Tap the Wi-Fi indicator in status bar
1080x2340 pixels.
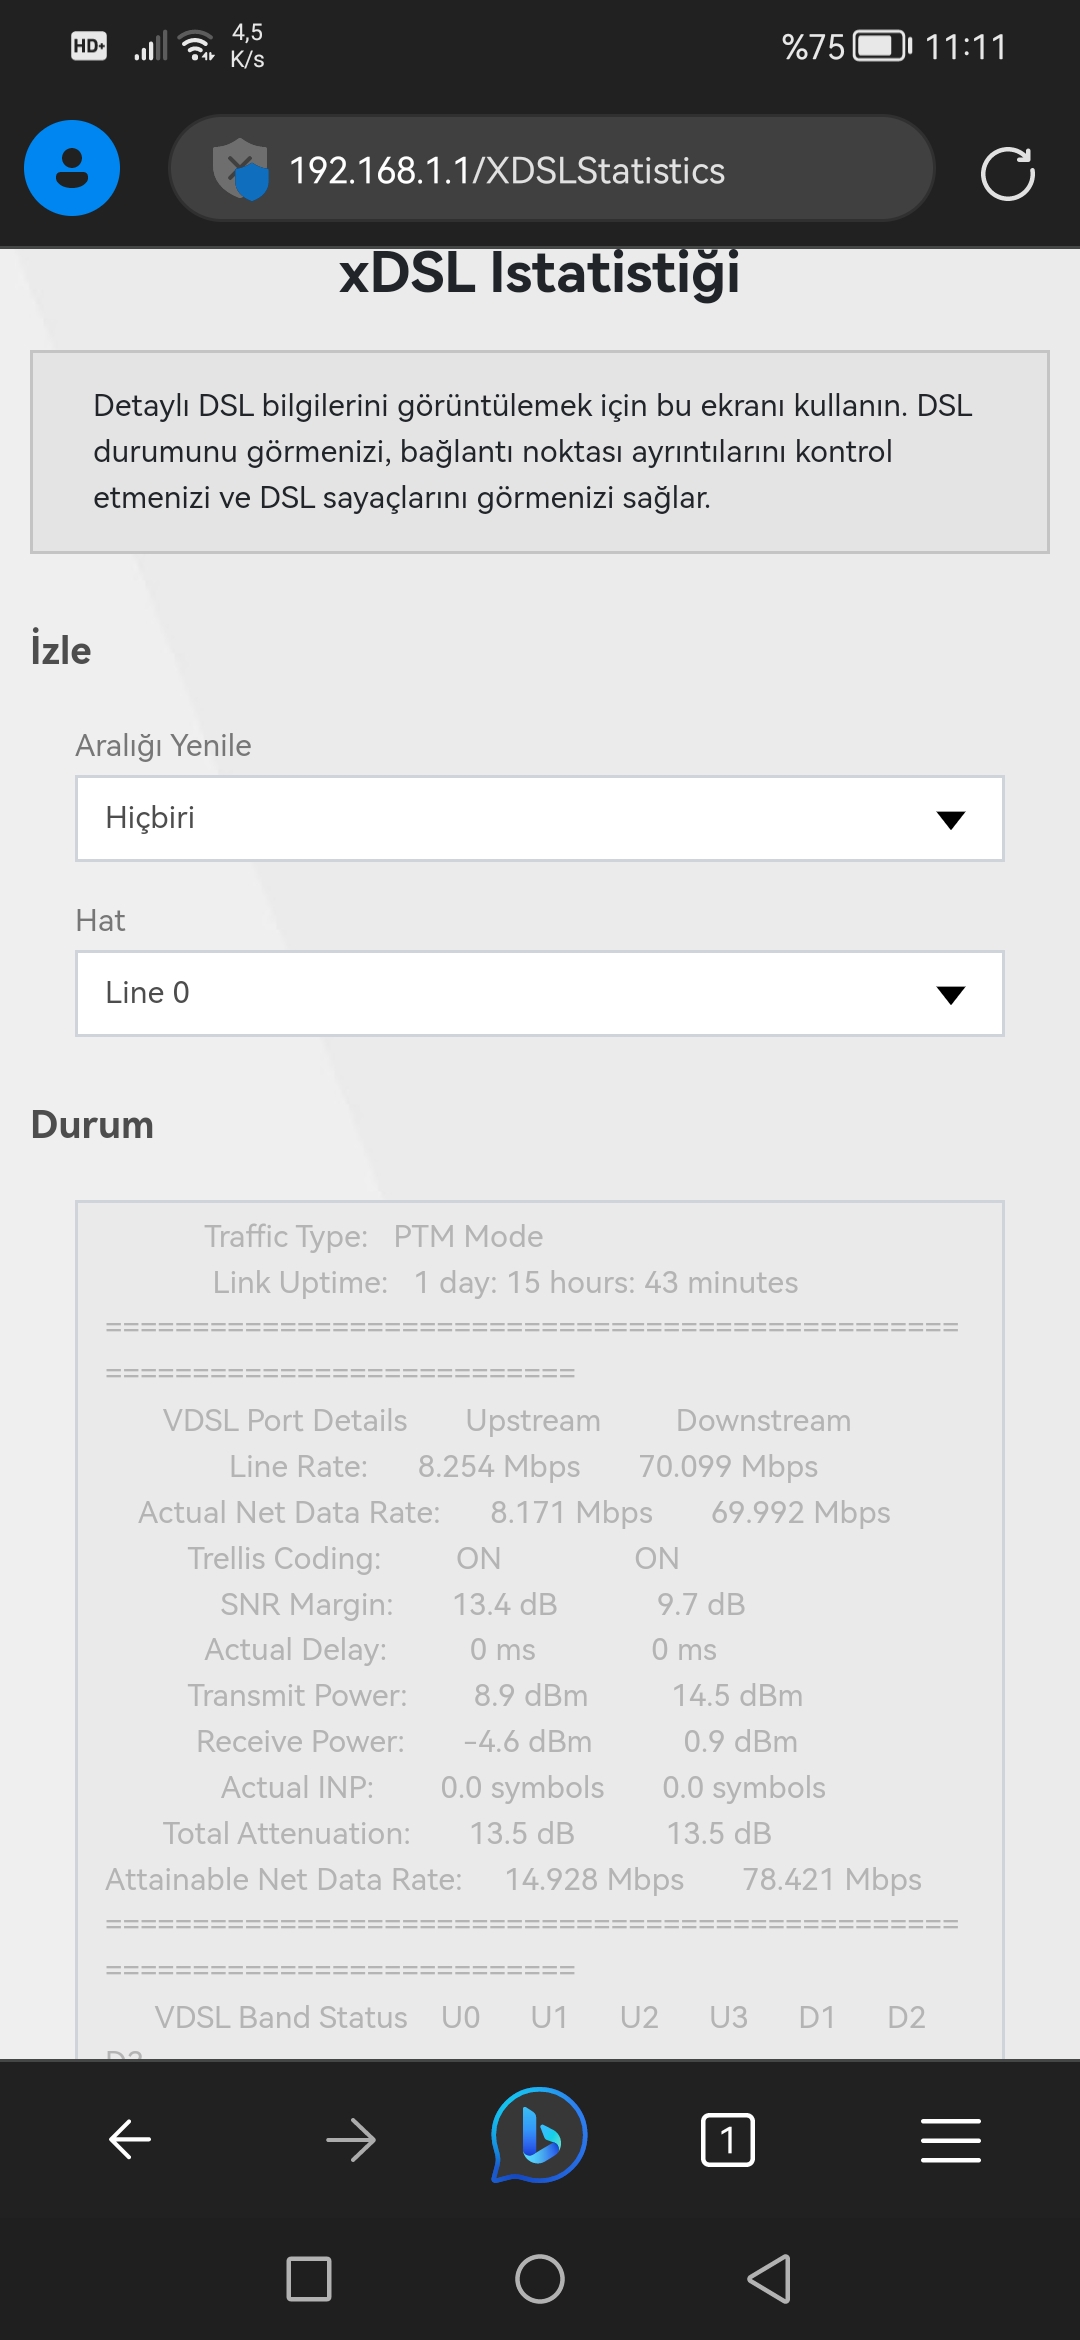pyautogui.click(x=195, y=46)
